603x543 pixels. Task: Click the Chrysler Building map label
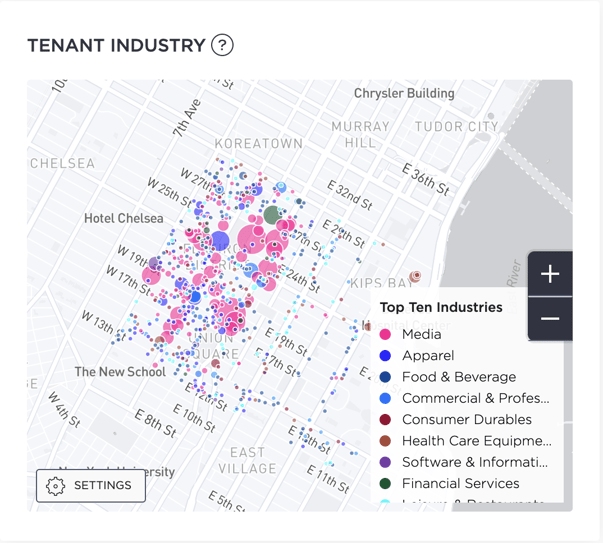click(404, 93)
